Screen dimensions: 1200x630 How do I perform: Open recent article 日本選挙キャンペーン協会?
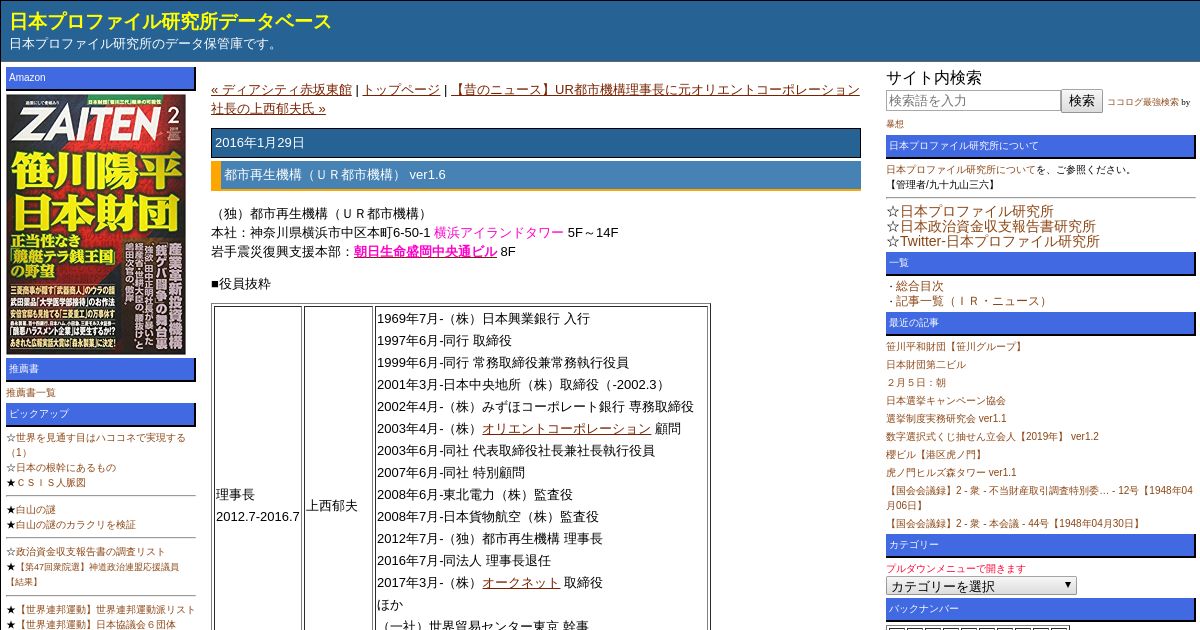946,401
